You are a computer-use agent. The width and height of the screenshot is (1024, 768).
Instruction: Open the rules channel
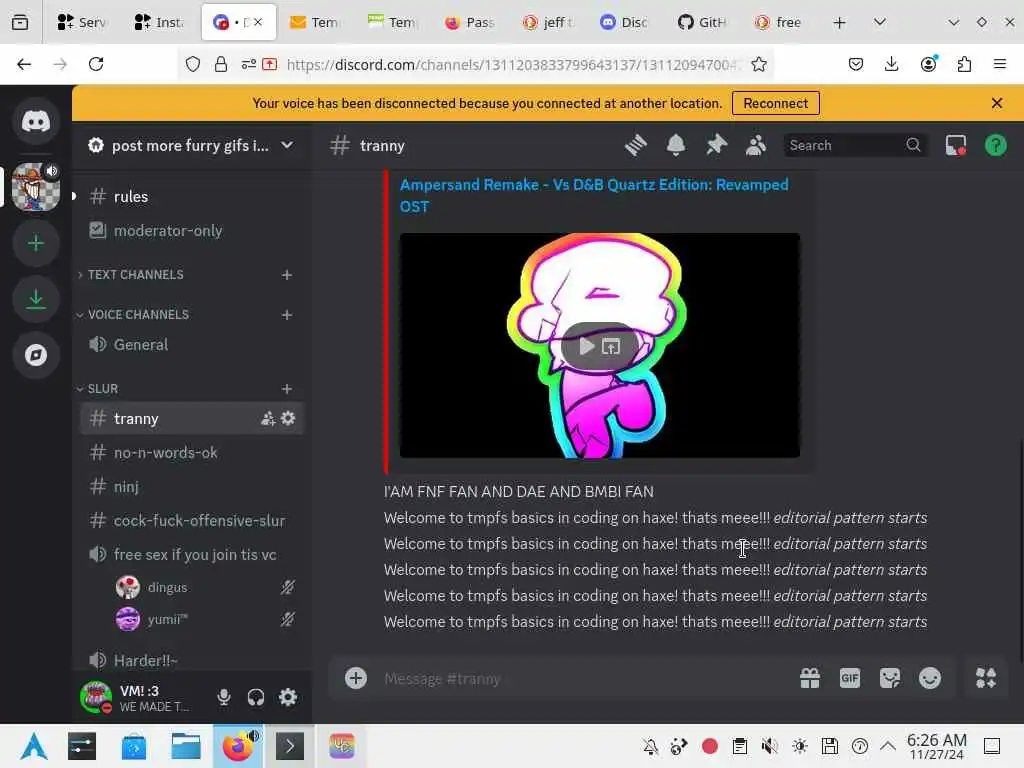[x=191, y=197]
